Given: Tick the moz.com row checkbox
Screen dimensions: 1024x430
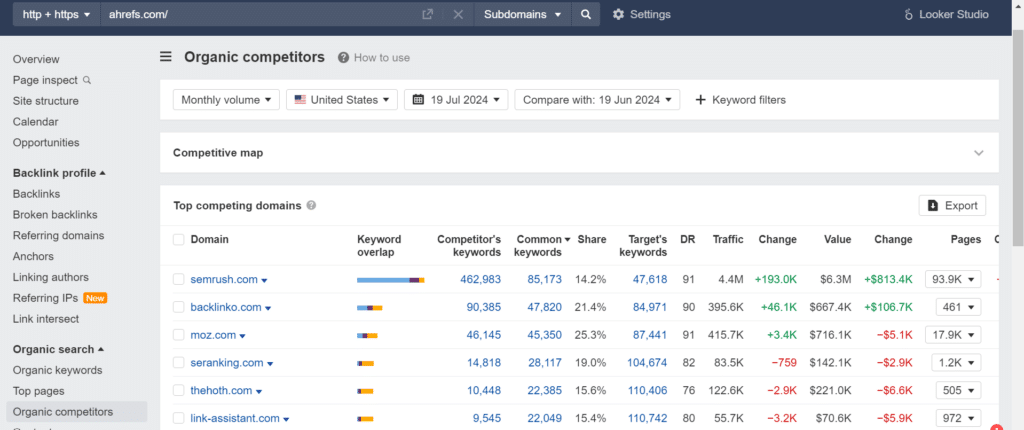Looking at the screenshot, I should click(x=179, y=335).
